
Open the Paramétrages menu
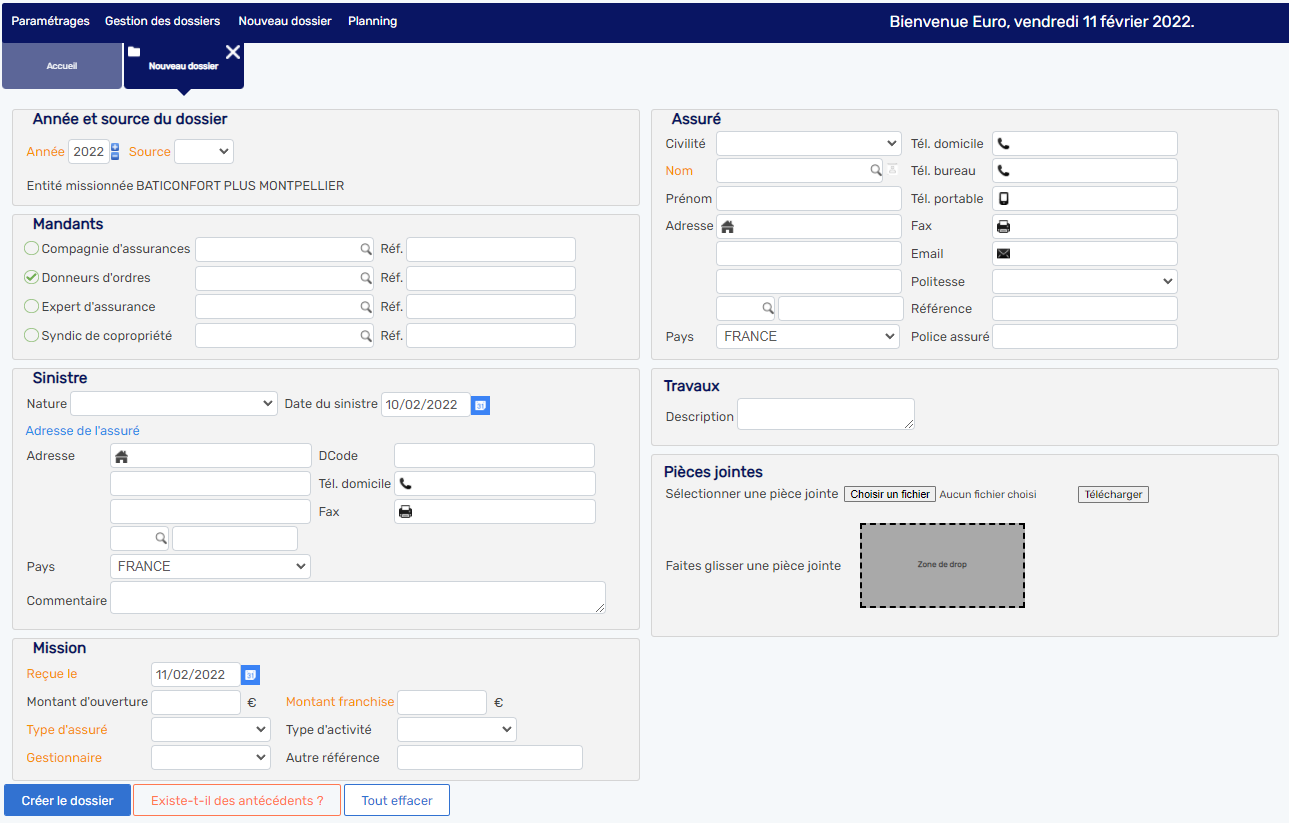tap(50, 21)
